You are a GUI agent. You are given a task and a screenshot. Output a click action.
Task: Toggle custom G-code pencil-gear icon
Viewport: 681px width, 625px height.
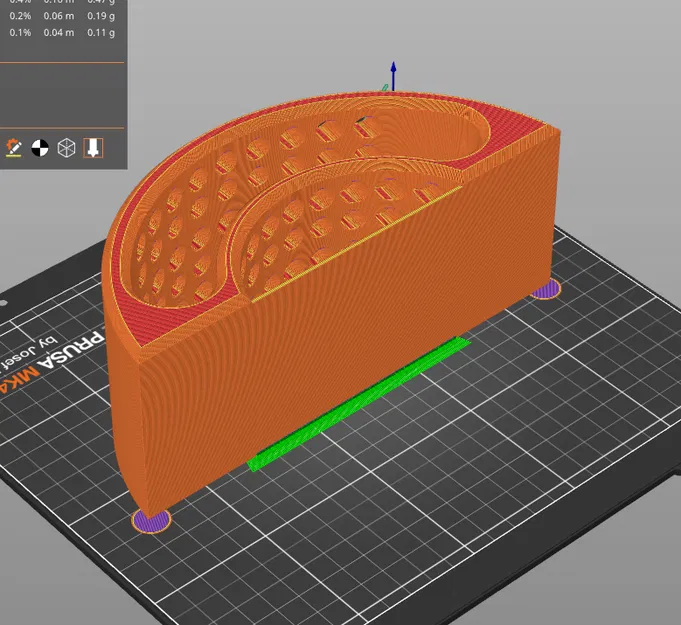(14, 148)
